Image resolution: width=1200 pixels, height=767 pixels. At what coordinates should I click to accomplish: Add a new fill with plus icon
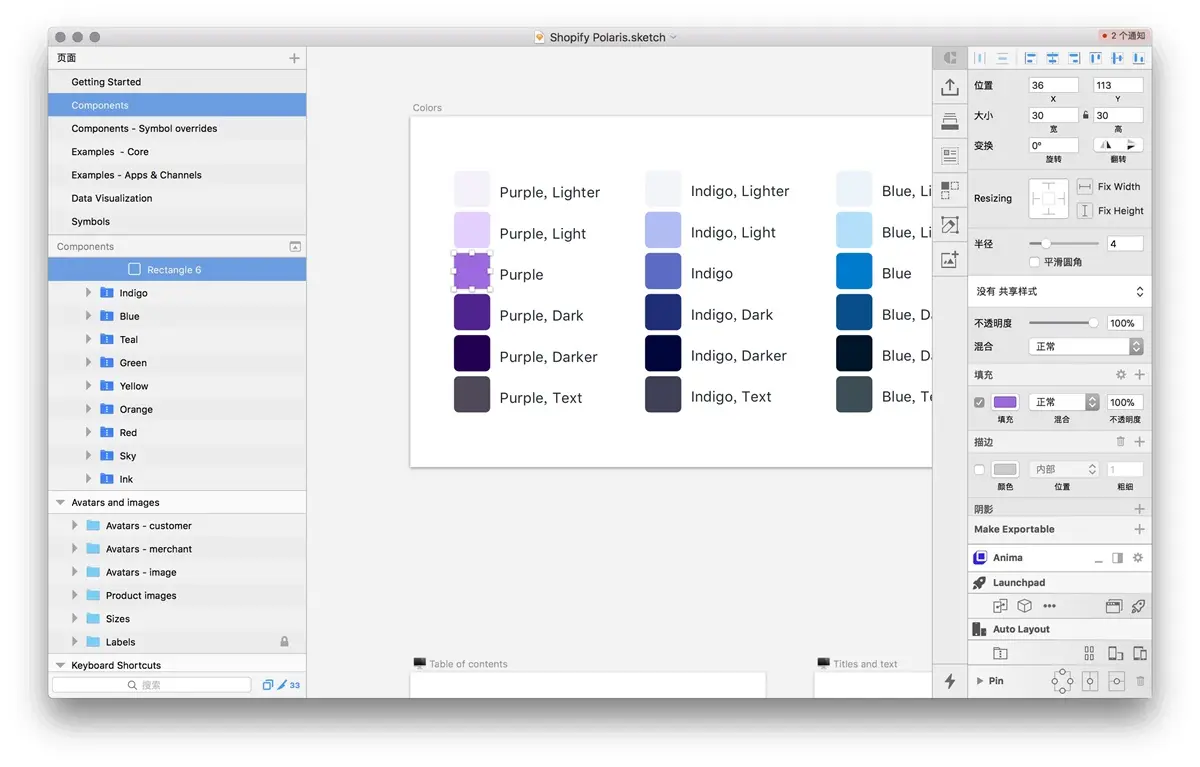click(x=1139, y=375)
